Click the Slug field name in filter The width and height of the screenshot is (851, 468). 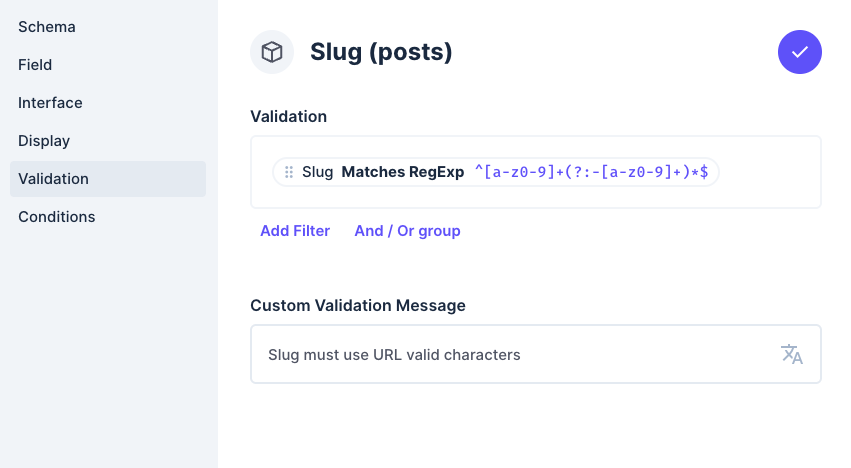click(317, 172)
